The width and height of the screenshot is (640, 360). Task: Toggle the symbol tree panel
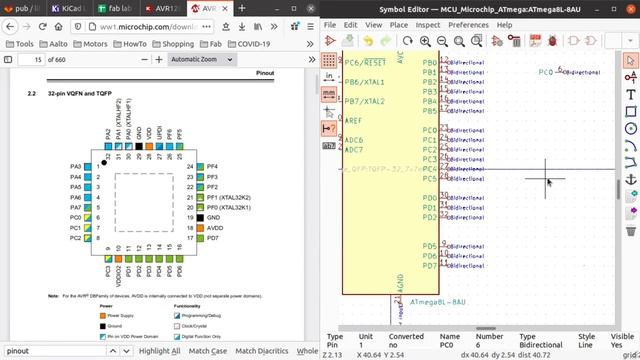329,146
